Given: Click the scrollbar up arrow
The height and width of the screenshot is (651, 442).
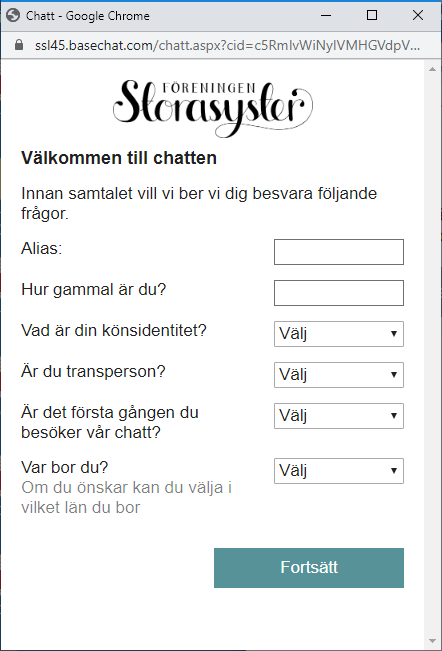Looking at the screenshot, I should [x=432, y=69].
